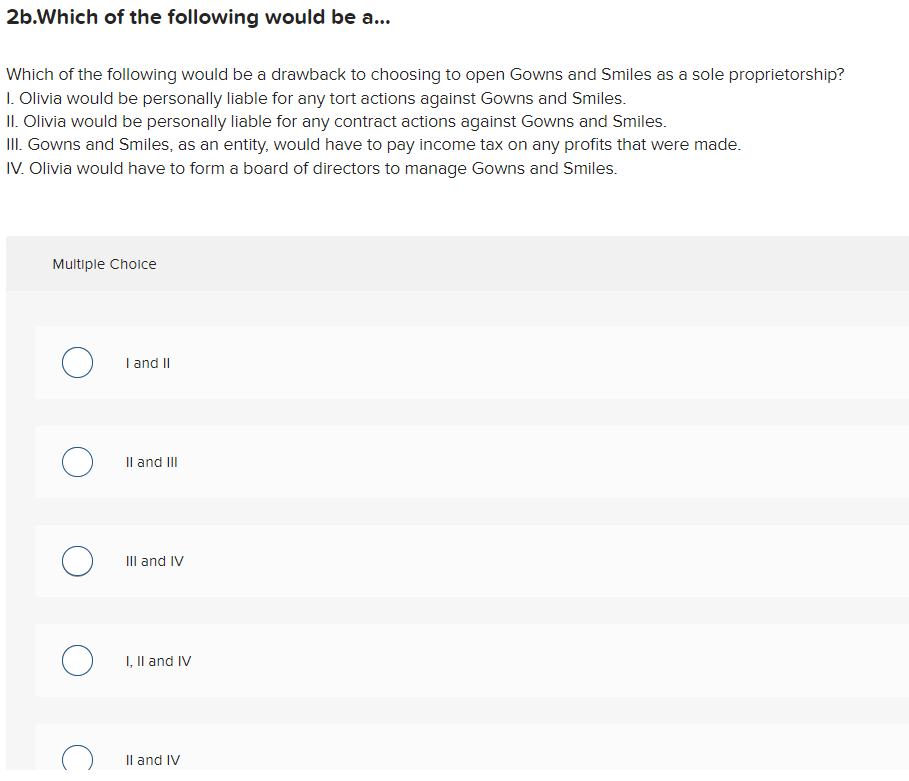Click the 'II and IV' answer label
Viewport: 909px width, 781px height.
click(x=152, y=760)
